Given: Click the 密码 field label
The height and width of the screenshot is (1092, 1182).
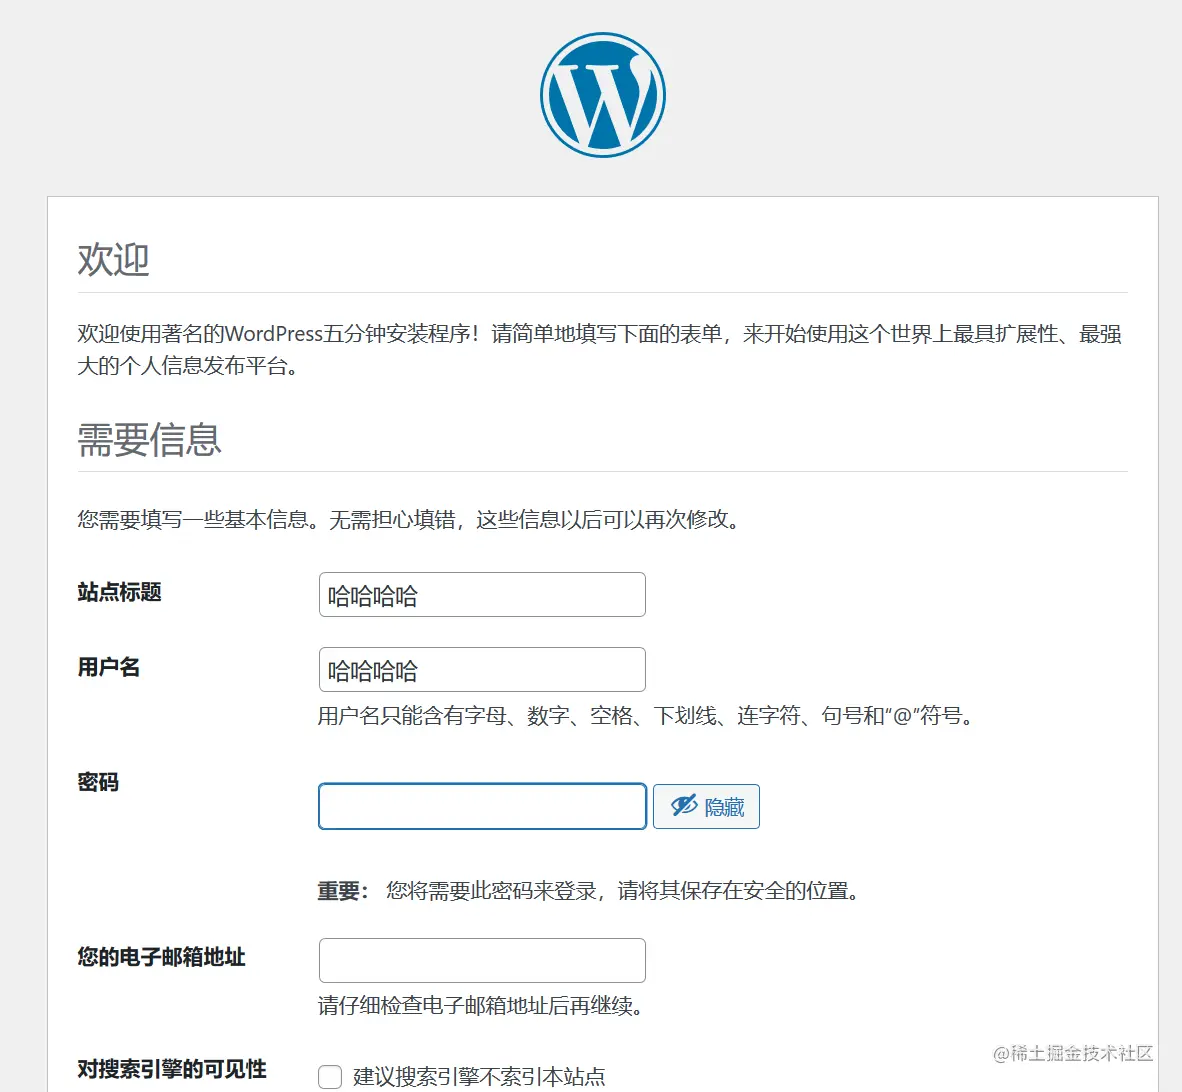Looking at the screenshot, I should click(98, 782).
